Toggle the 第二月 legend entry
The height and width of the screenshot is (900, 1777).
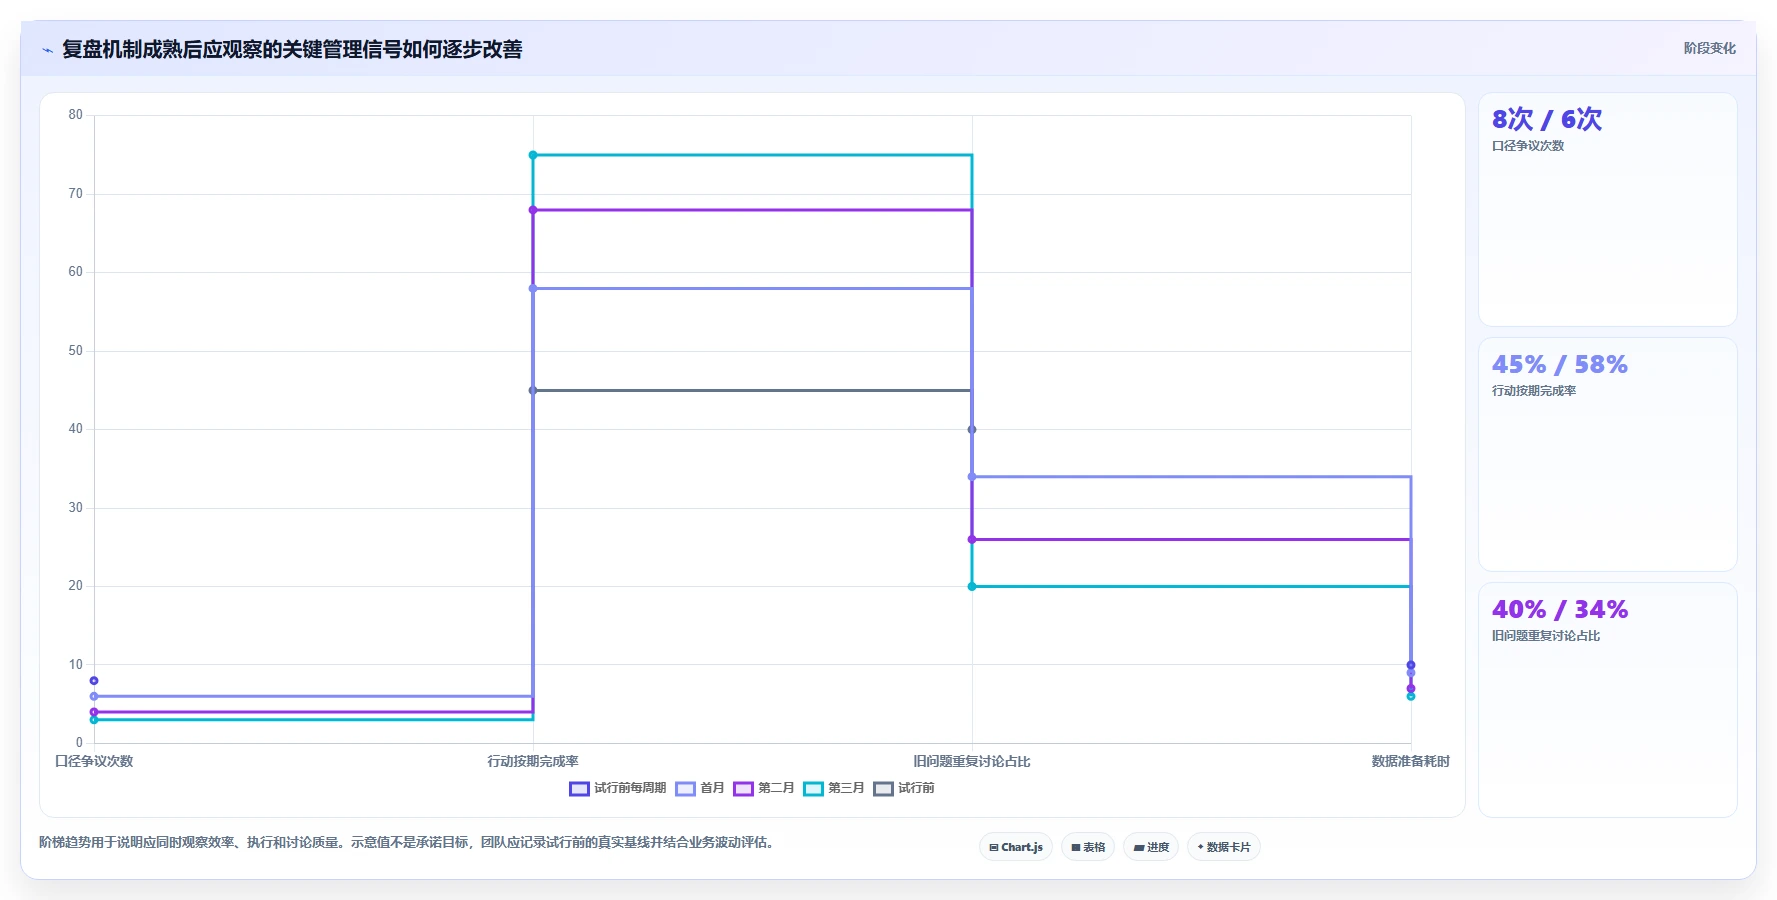point(764,788)
